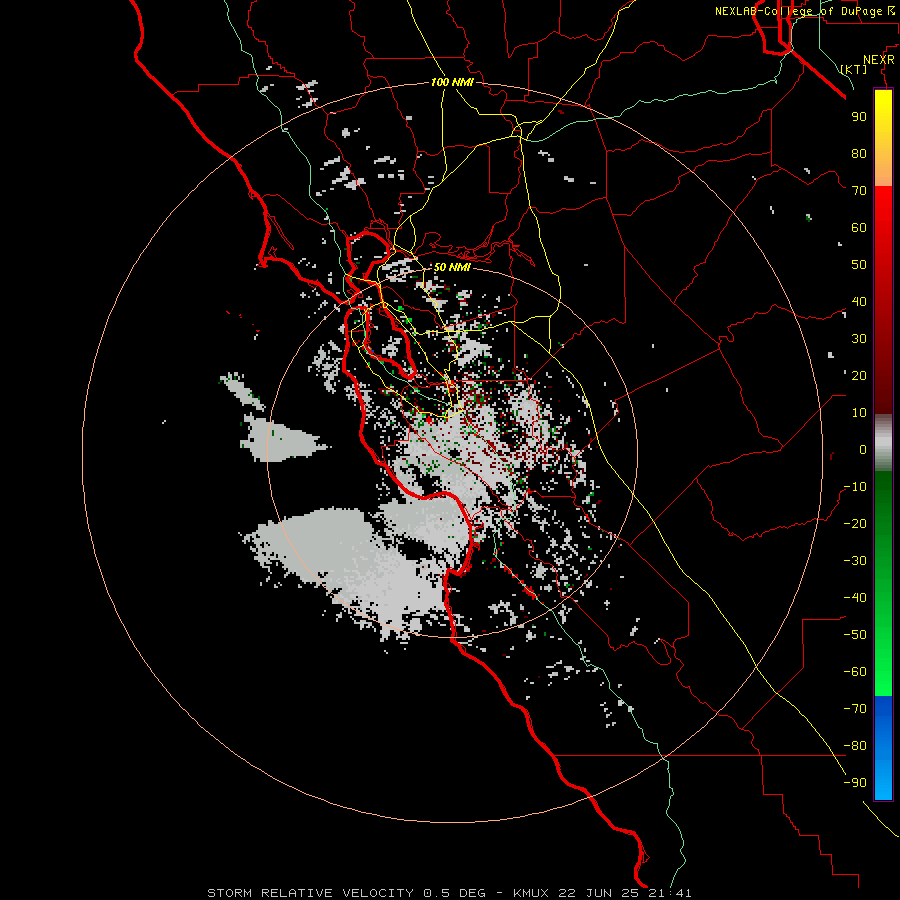Click the -30 scale value
The height and width of the screenshot is (900, 900).
[855, 561]
